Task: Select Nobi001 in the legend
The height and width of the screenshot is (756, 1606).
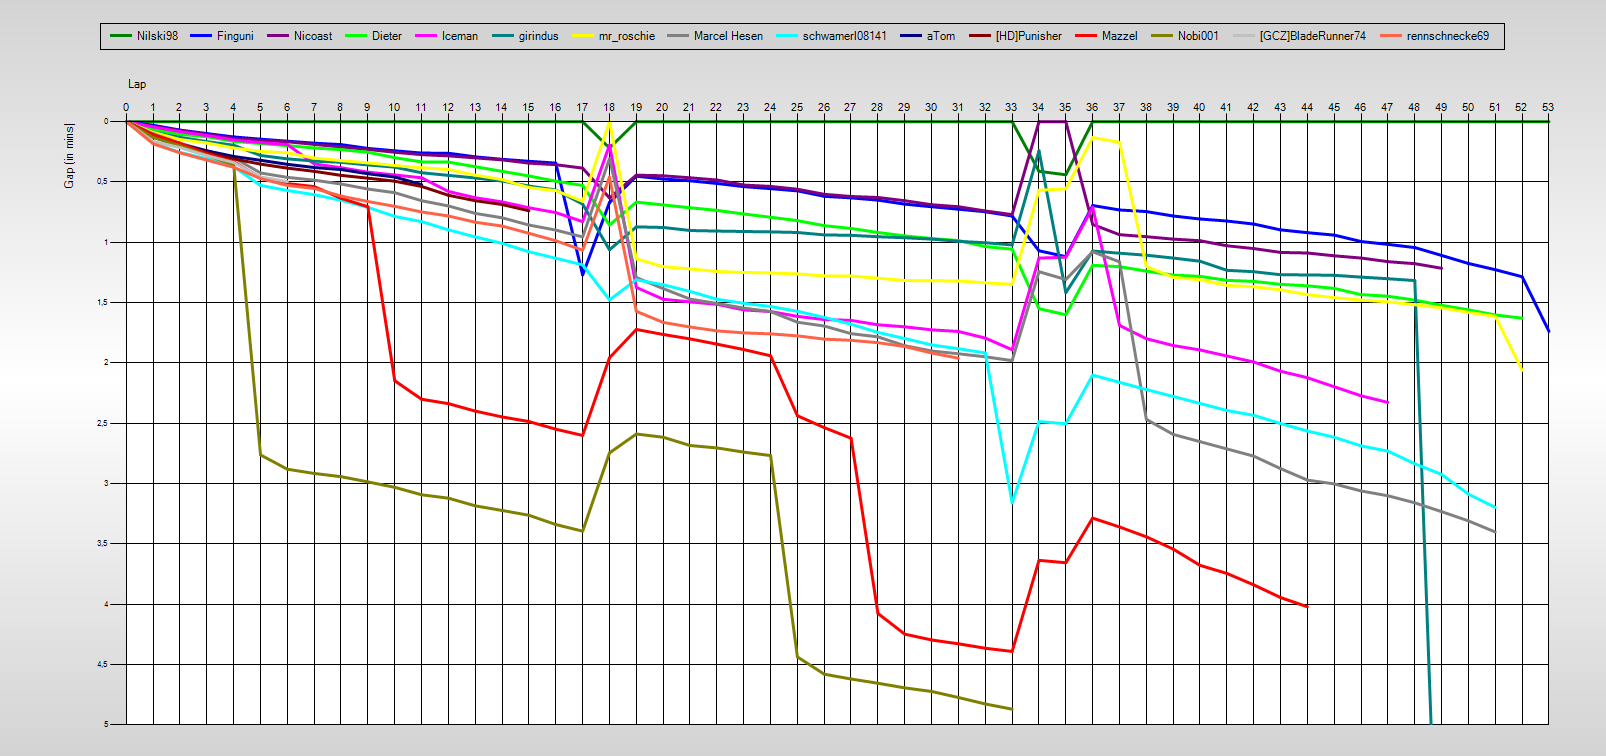Action: (x=1197, y=36)
